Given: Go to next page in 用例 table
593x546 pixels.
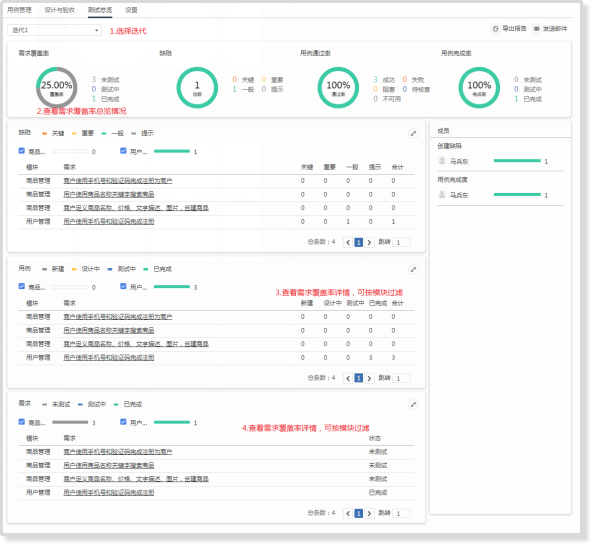Looking at the screenshot, I should pos(369,378).
